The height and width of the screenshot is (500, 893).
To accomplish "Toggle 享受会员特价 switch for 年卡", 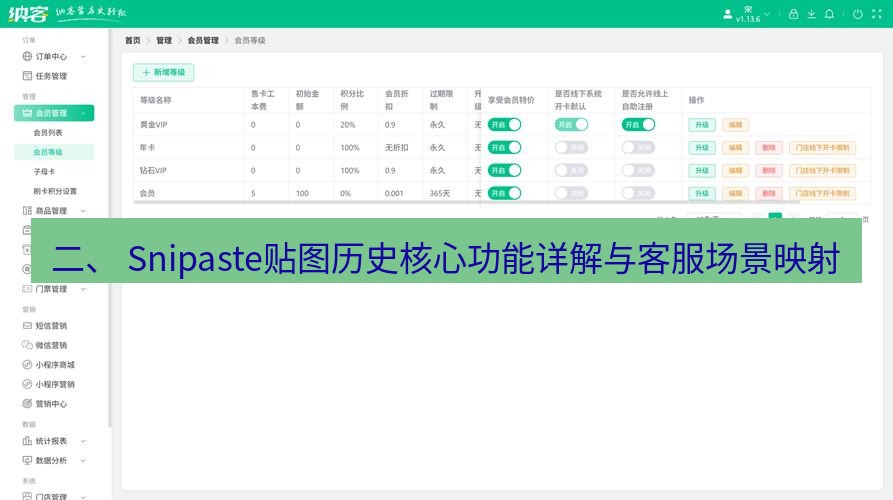I will (504, 147).
